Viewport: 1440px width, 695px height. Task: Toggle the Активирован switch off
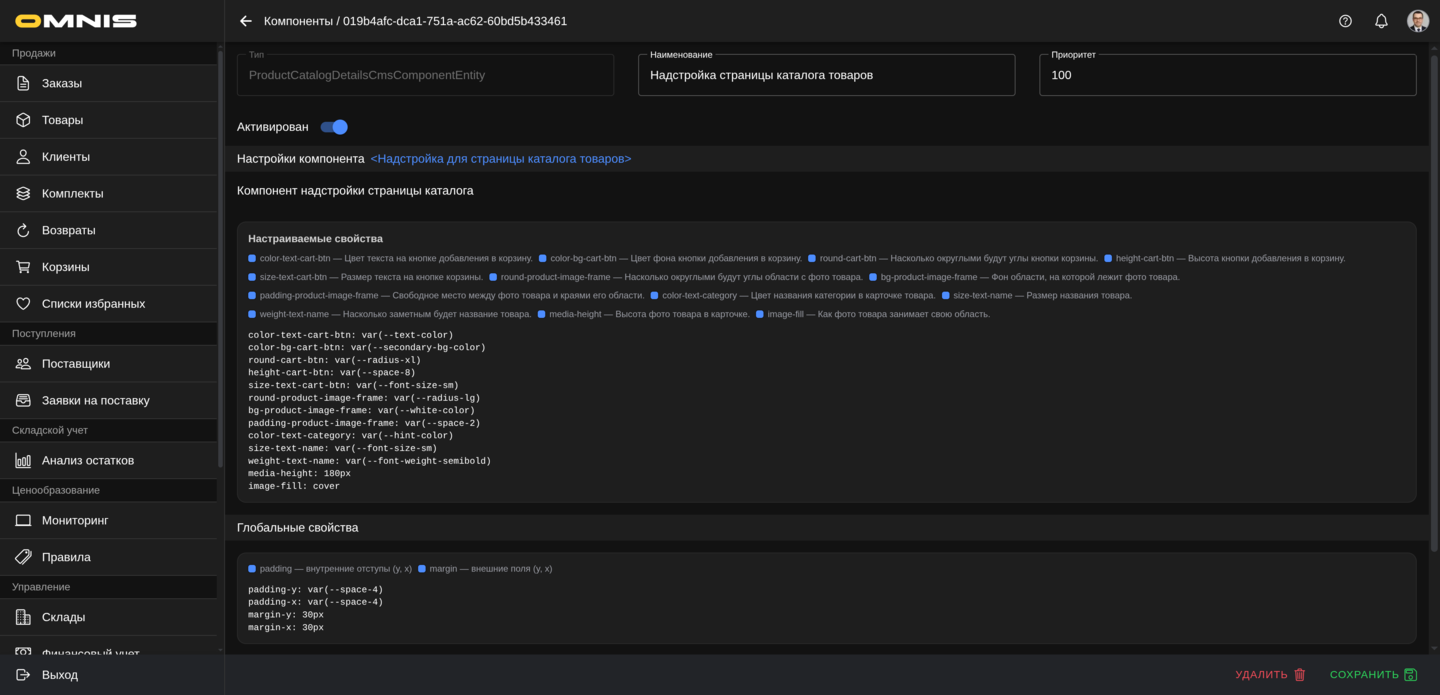click(334, 127)
